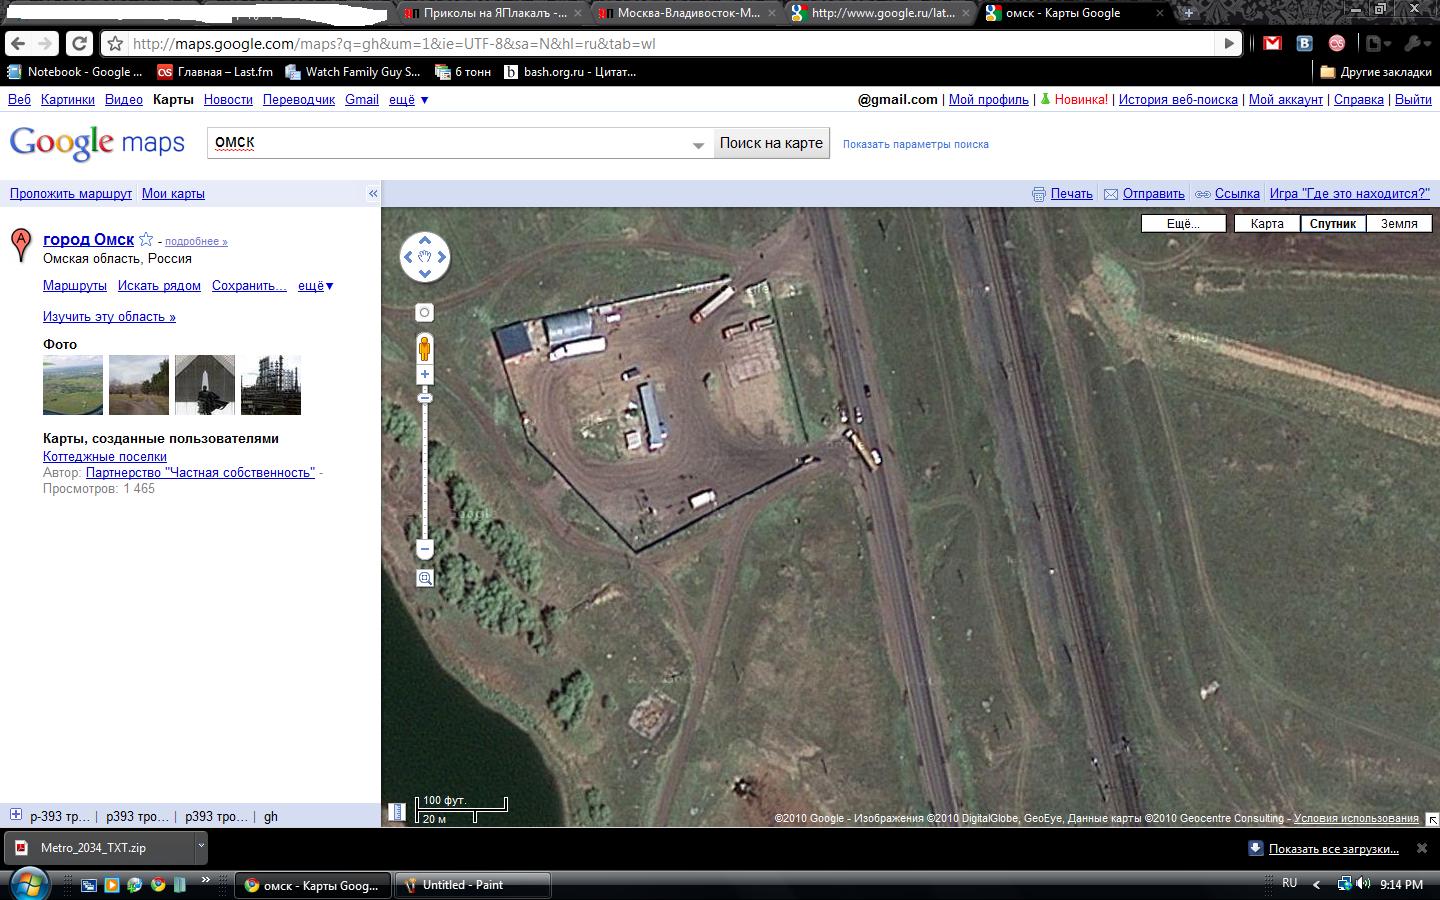Click the zoom slider handle

click(425, 398)
